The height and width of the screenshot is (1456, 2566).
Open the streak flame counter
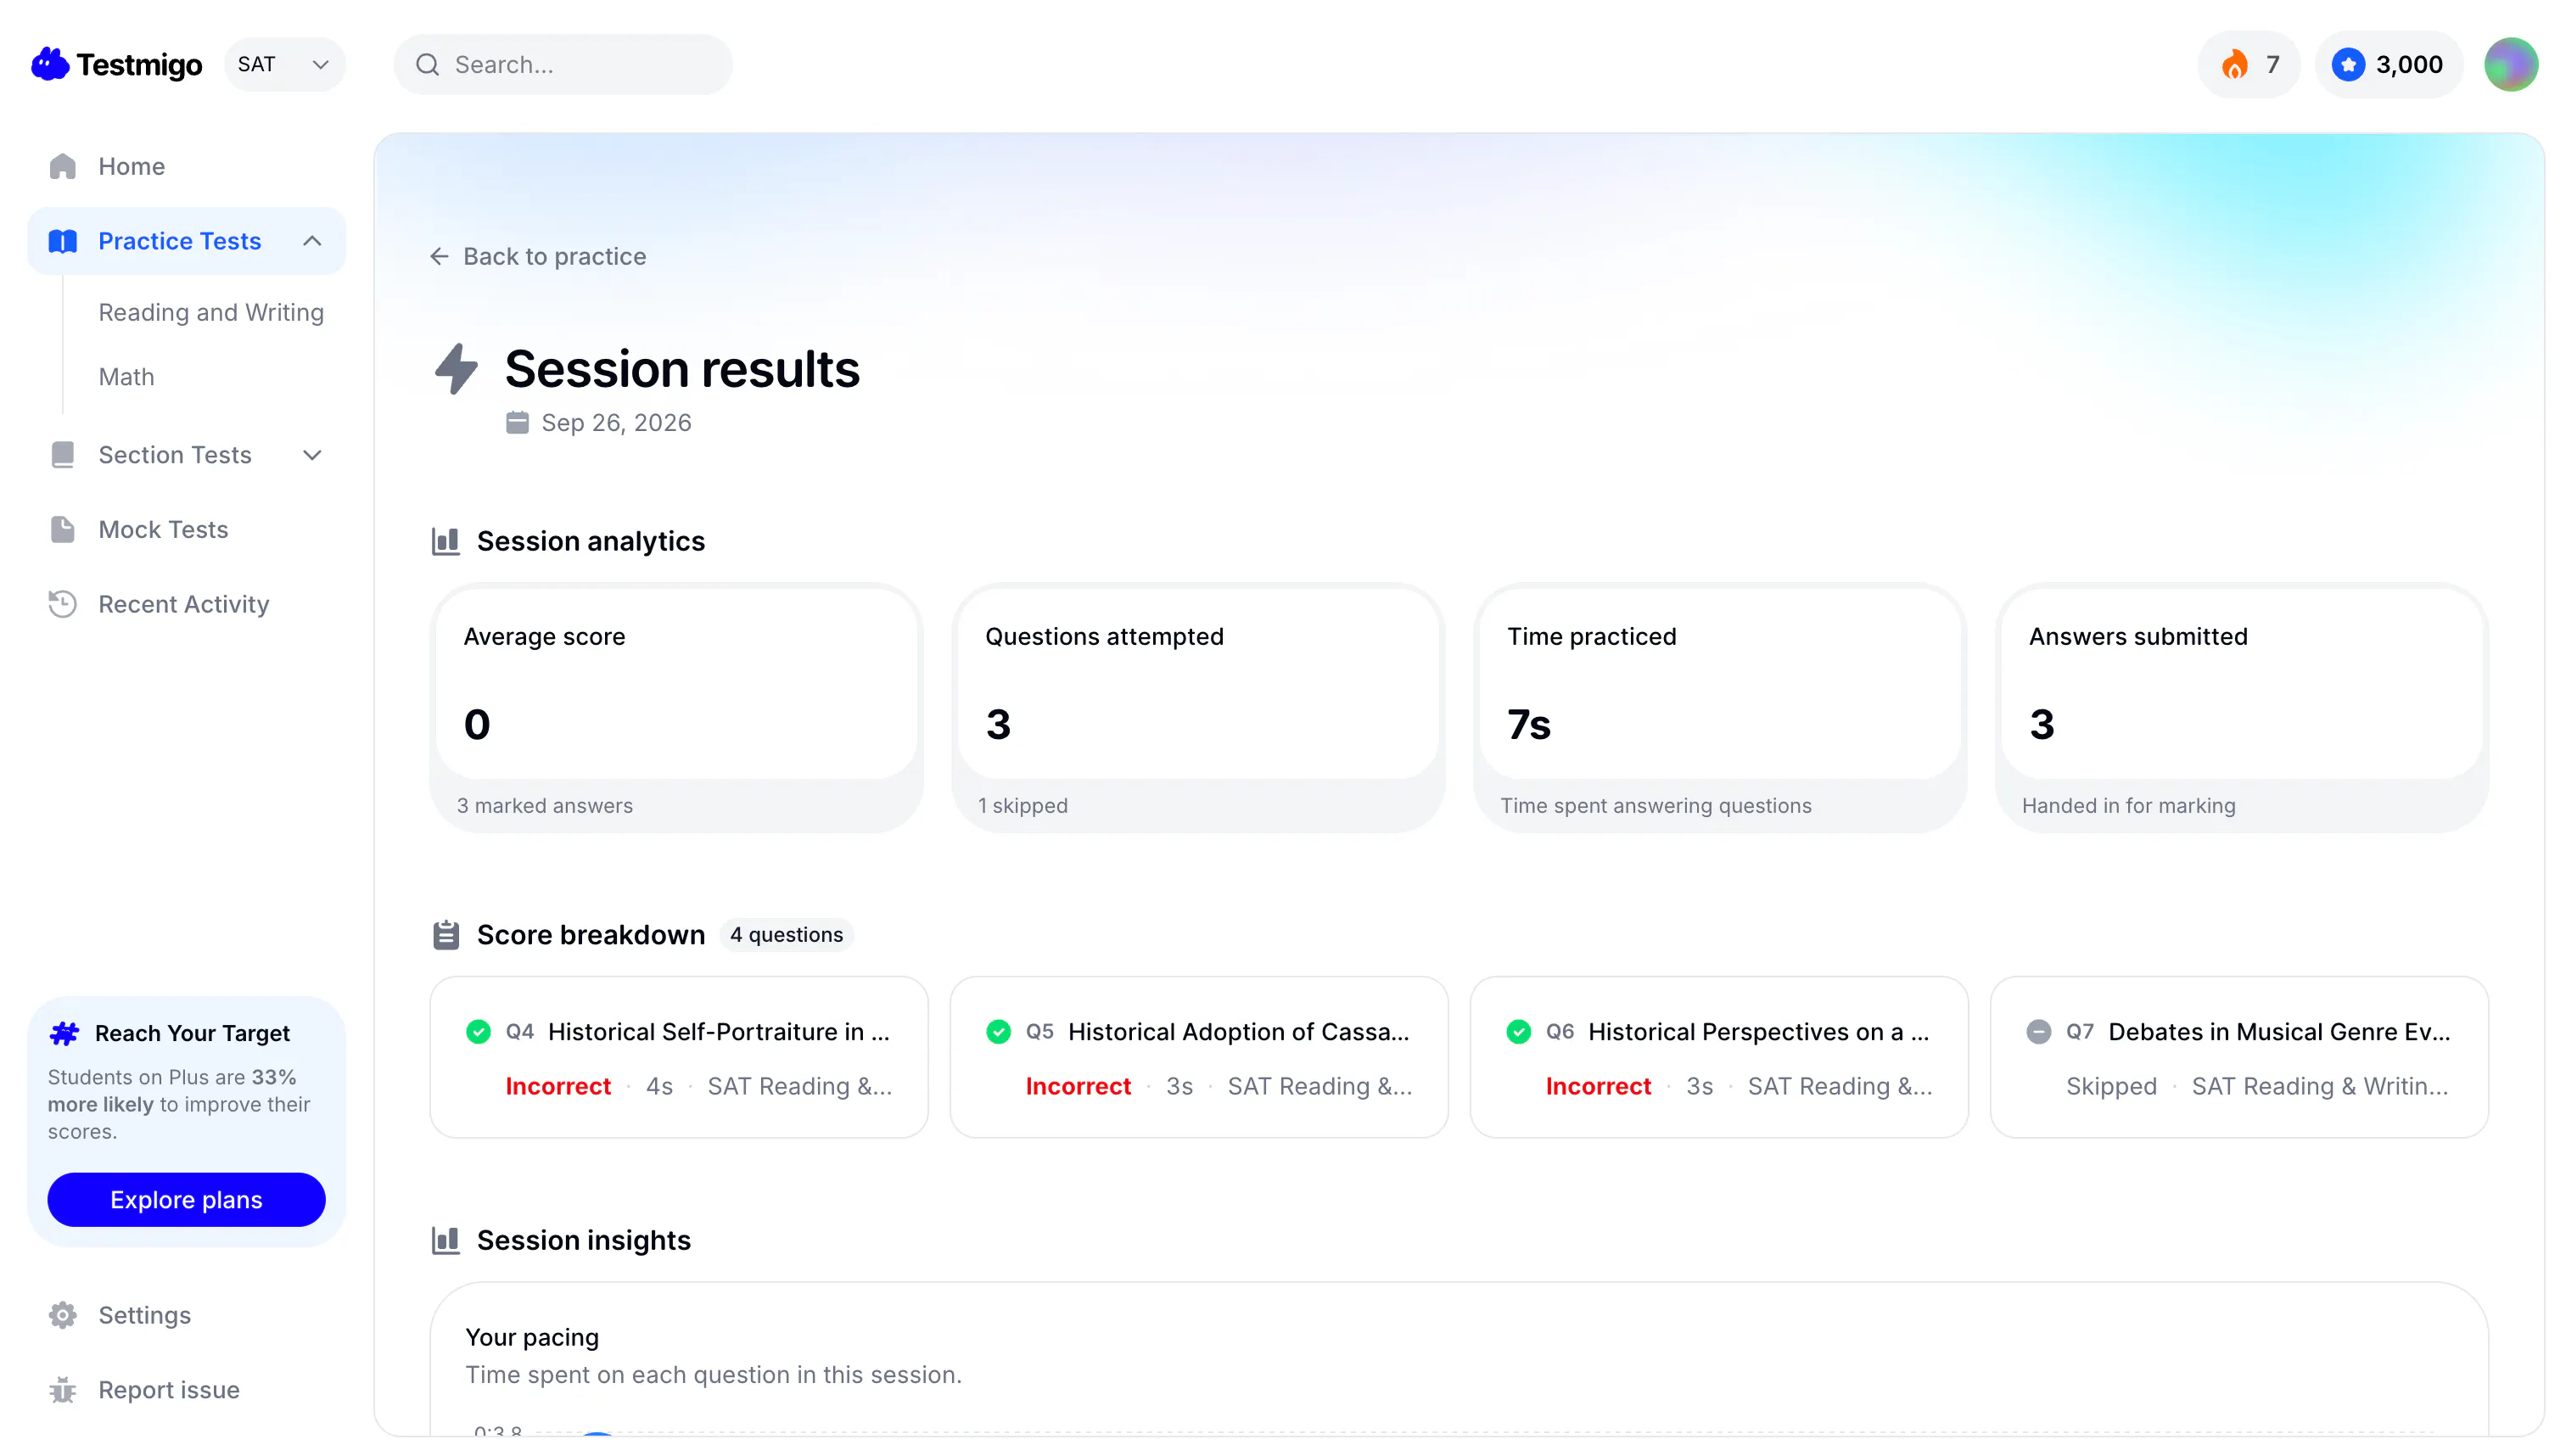coord(2248,64)
